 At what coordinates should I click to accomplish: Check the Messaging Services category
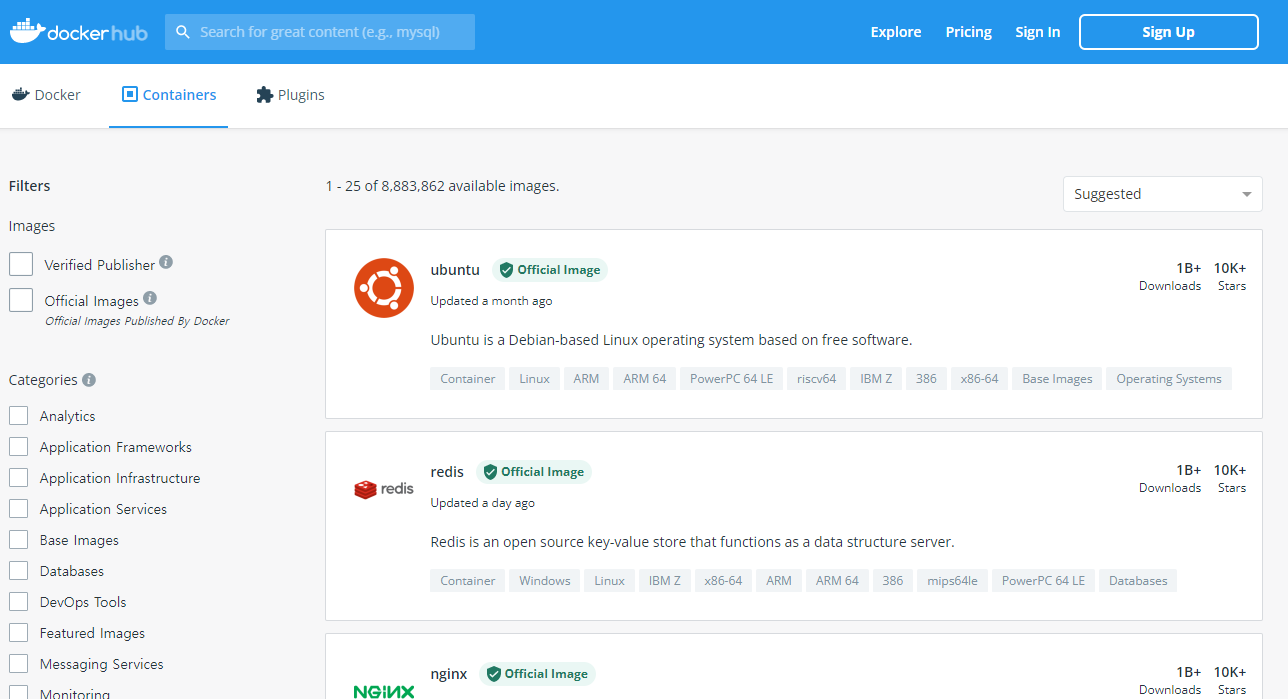coord(18,664)
